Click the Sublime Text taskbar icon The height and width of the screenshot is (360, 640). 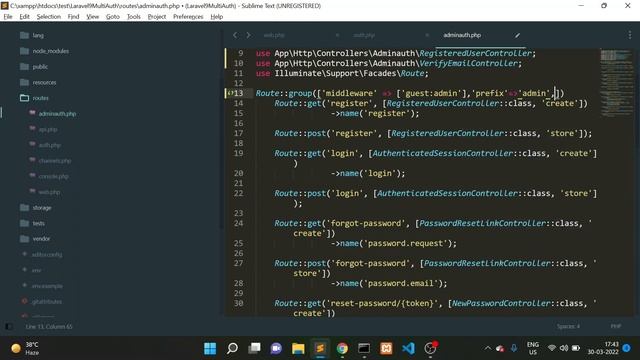pyautogui.click(x=320, y=348)
